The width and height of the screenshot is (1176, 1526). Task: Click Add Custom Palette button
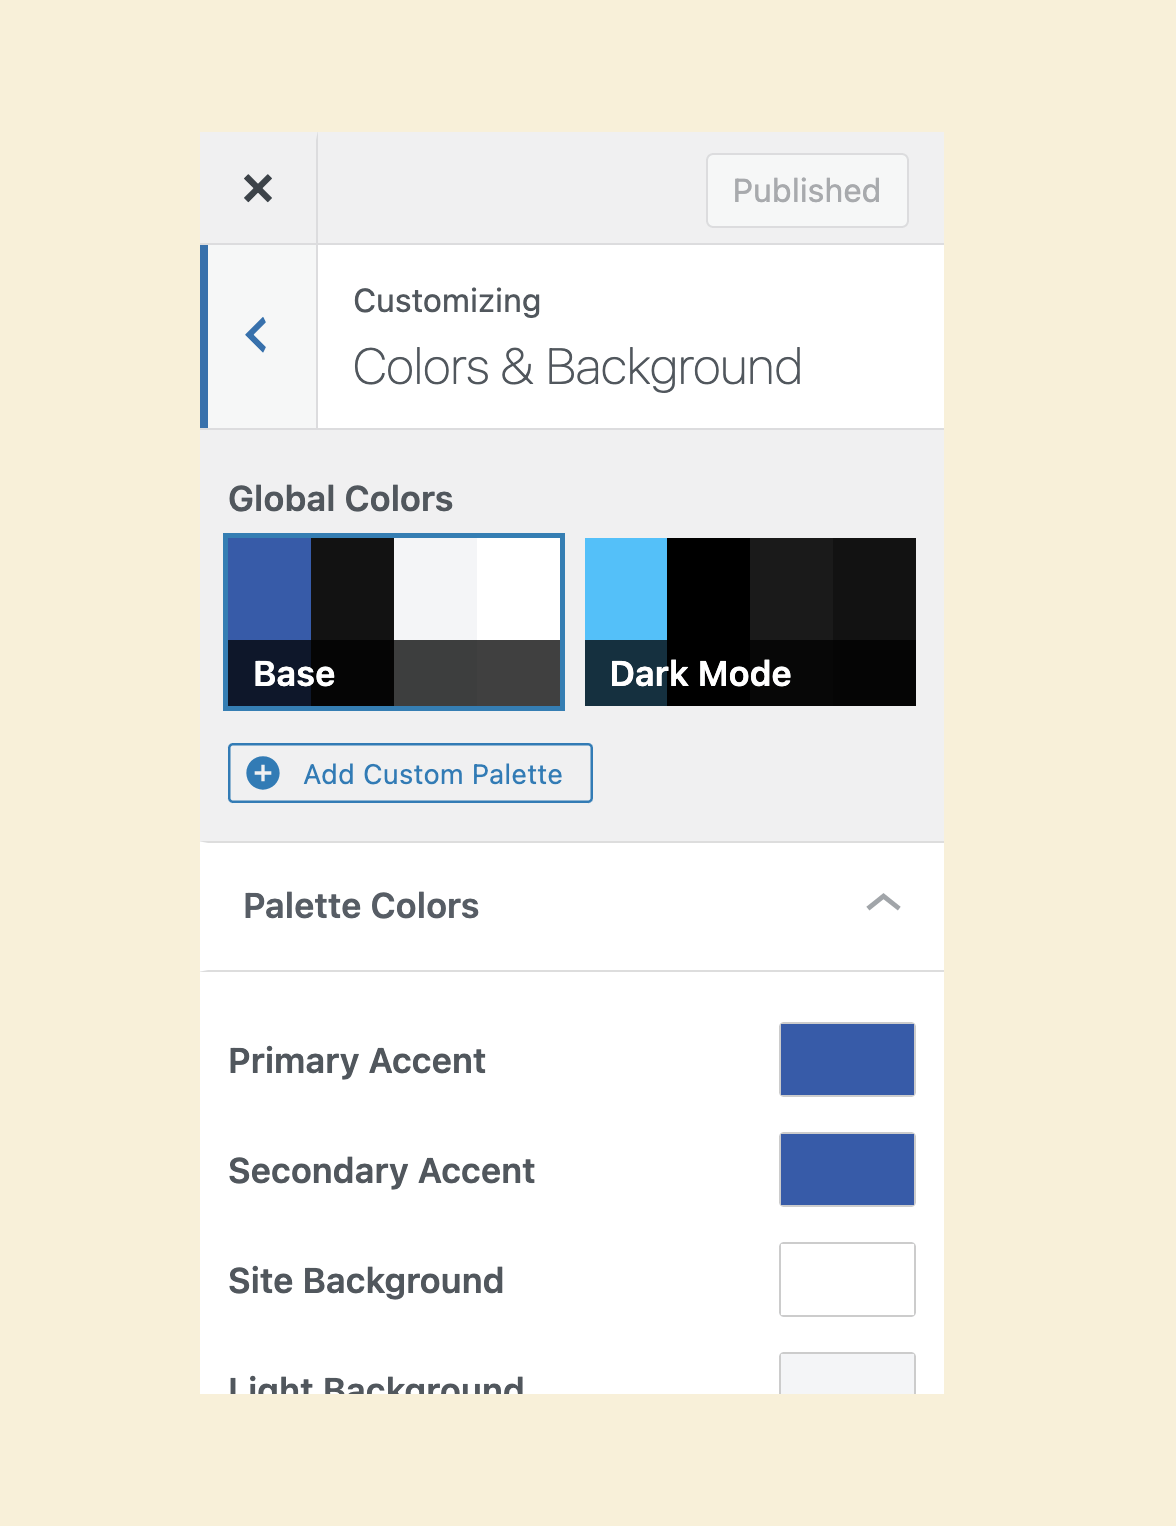410,773
